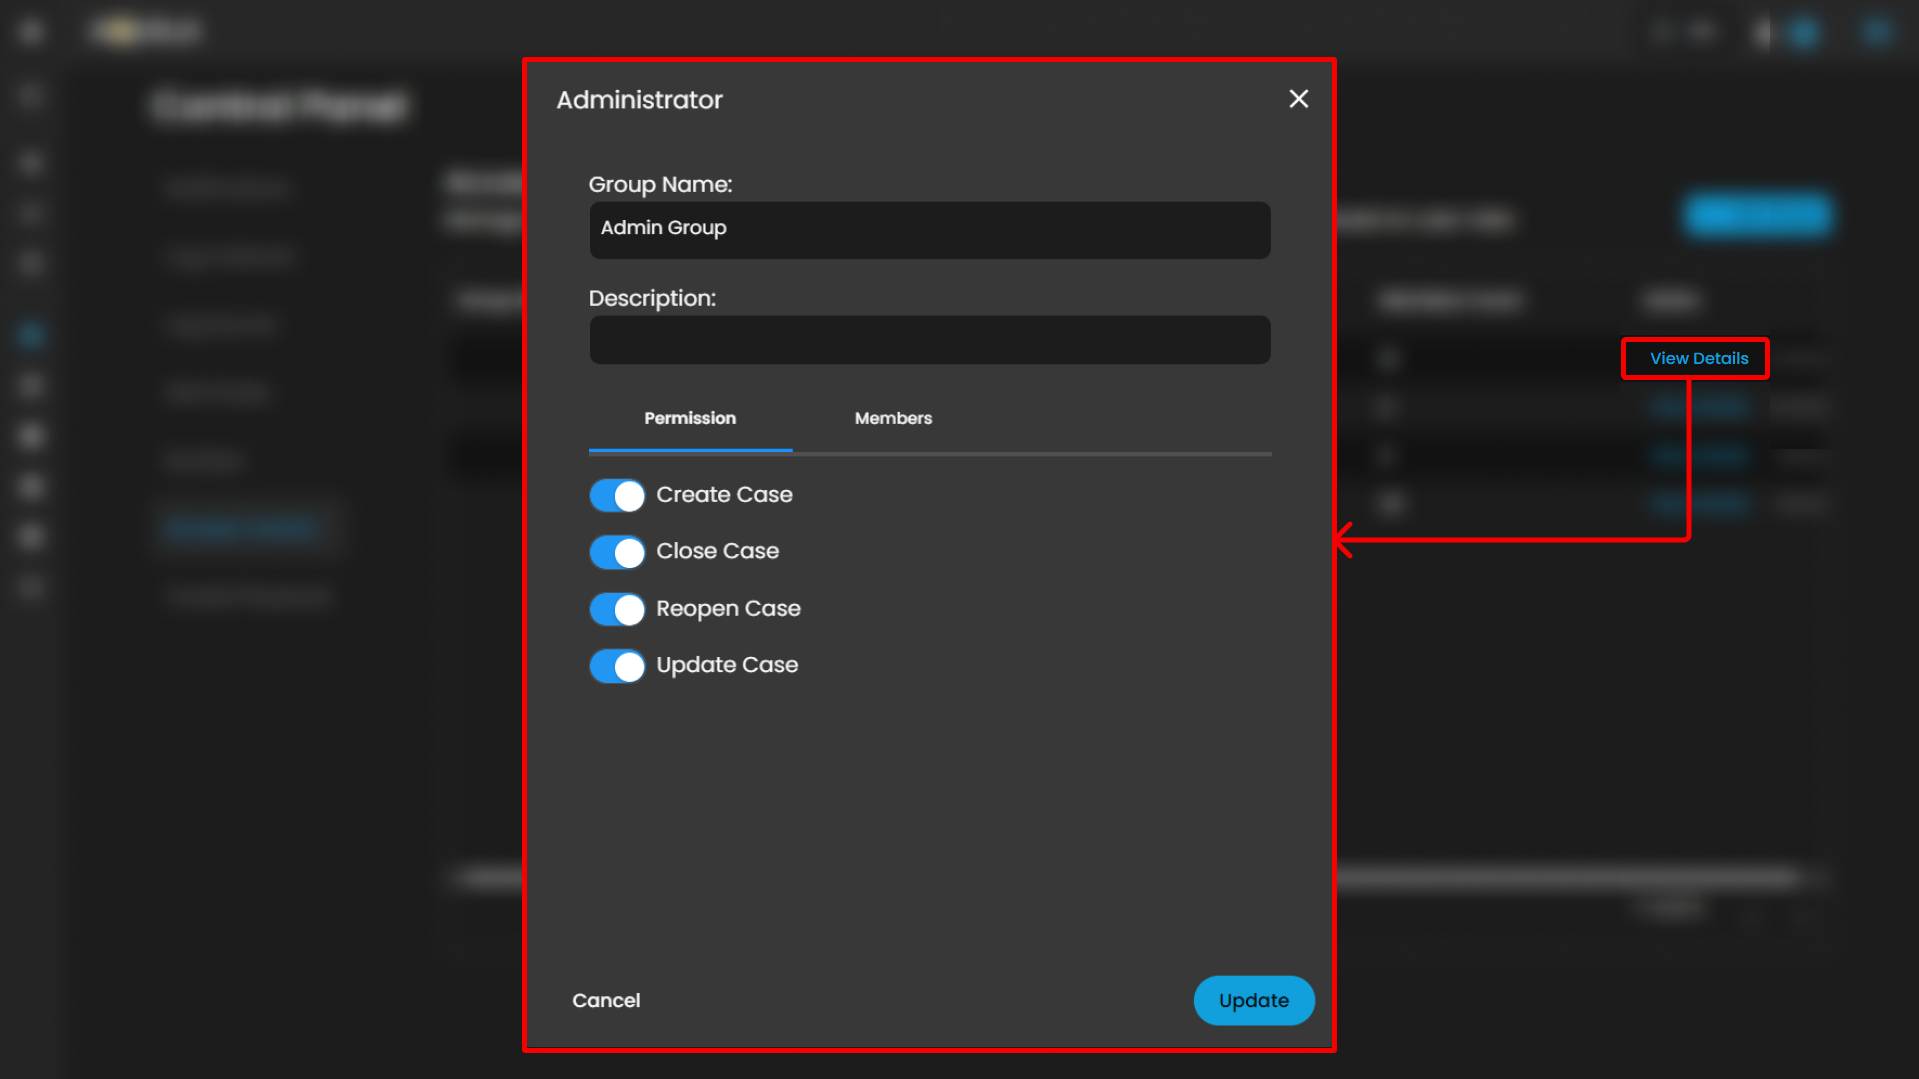Screen dimensions: 1919x1079
Task: Click the blurred blue button above the table
Action: point(1757,215)
